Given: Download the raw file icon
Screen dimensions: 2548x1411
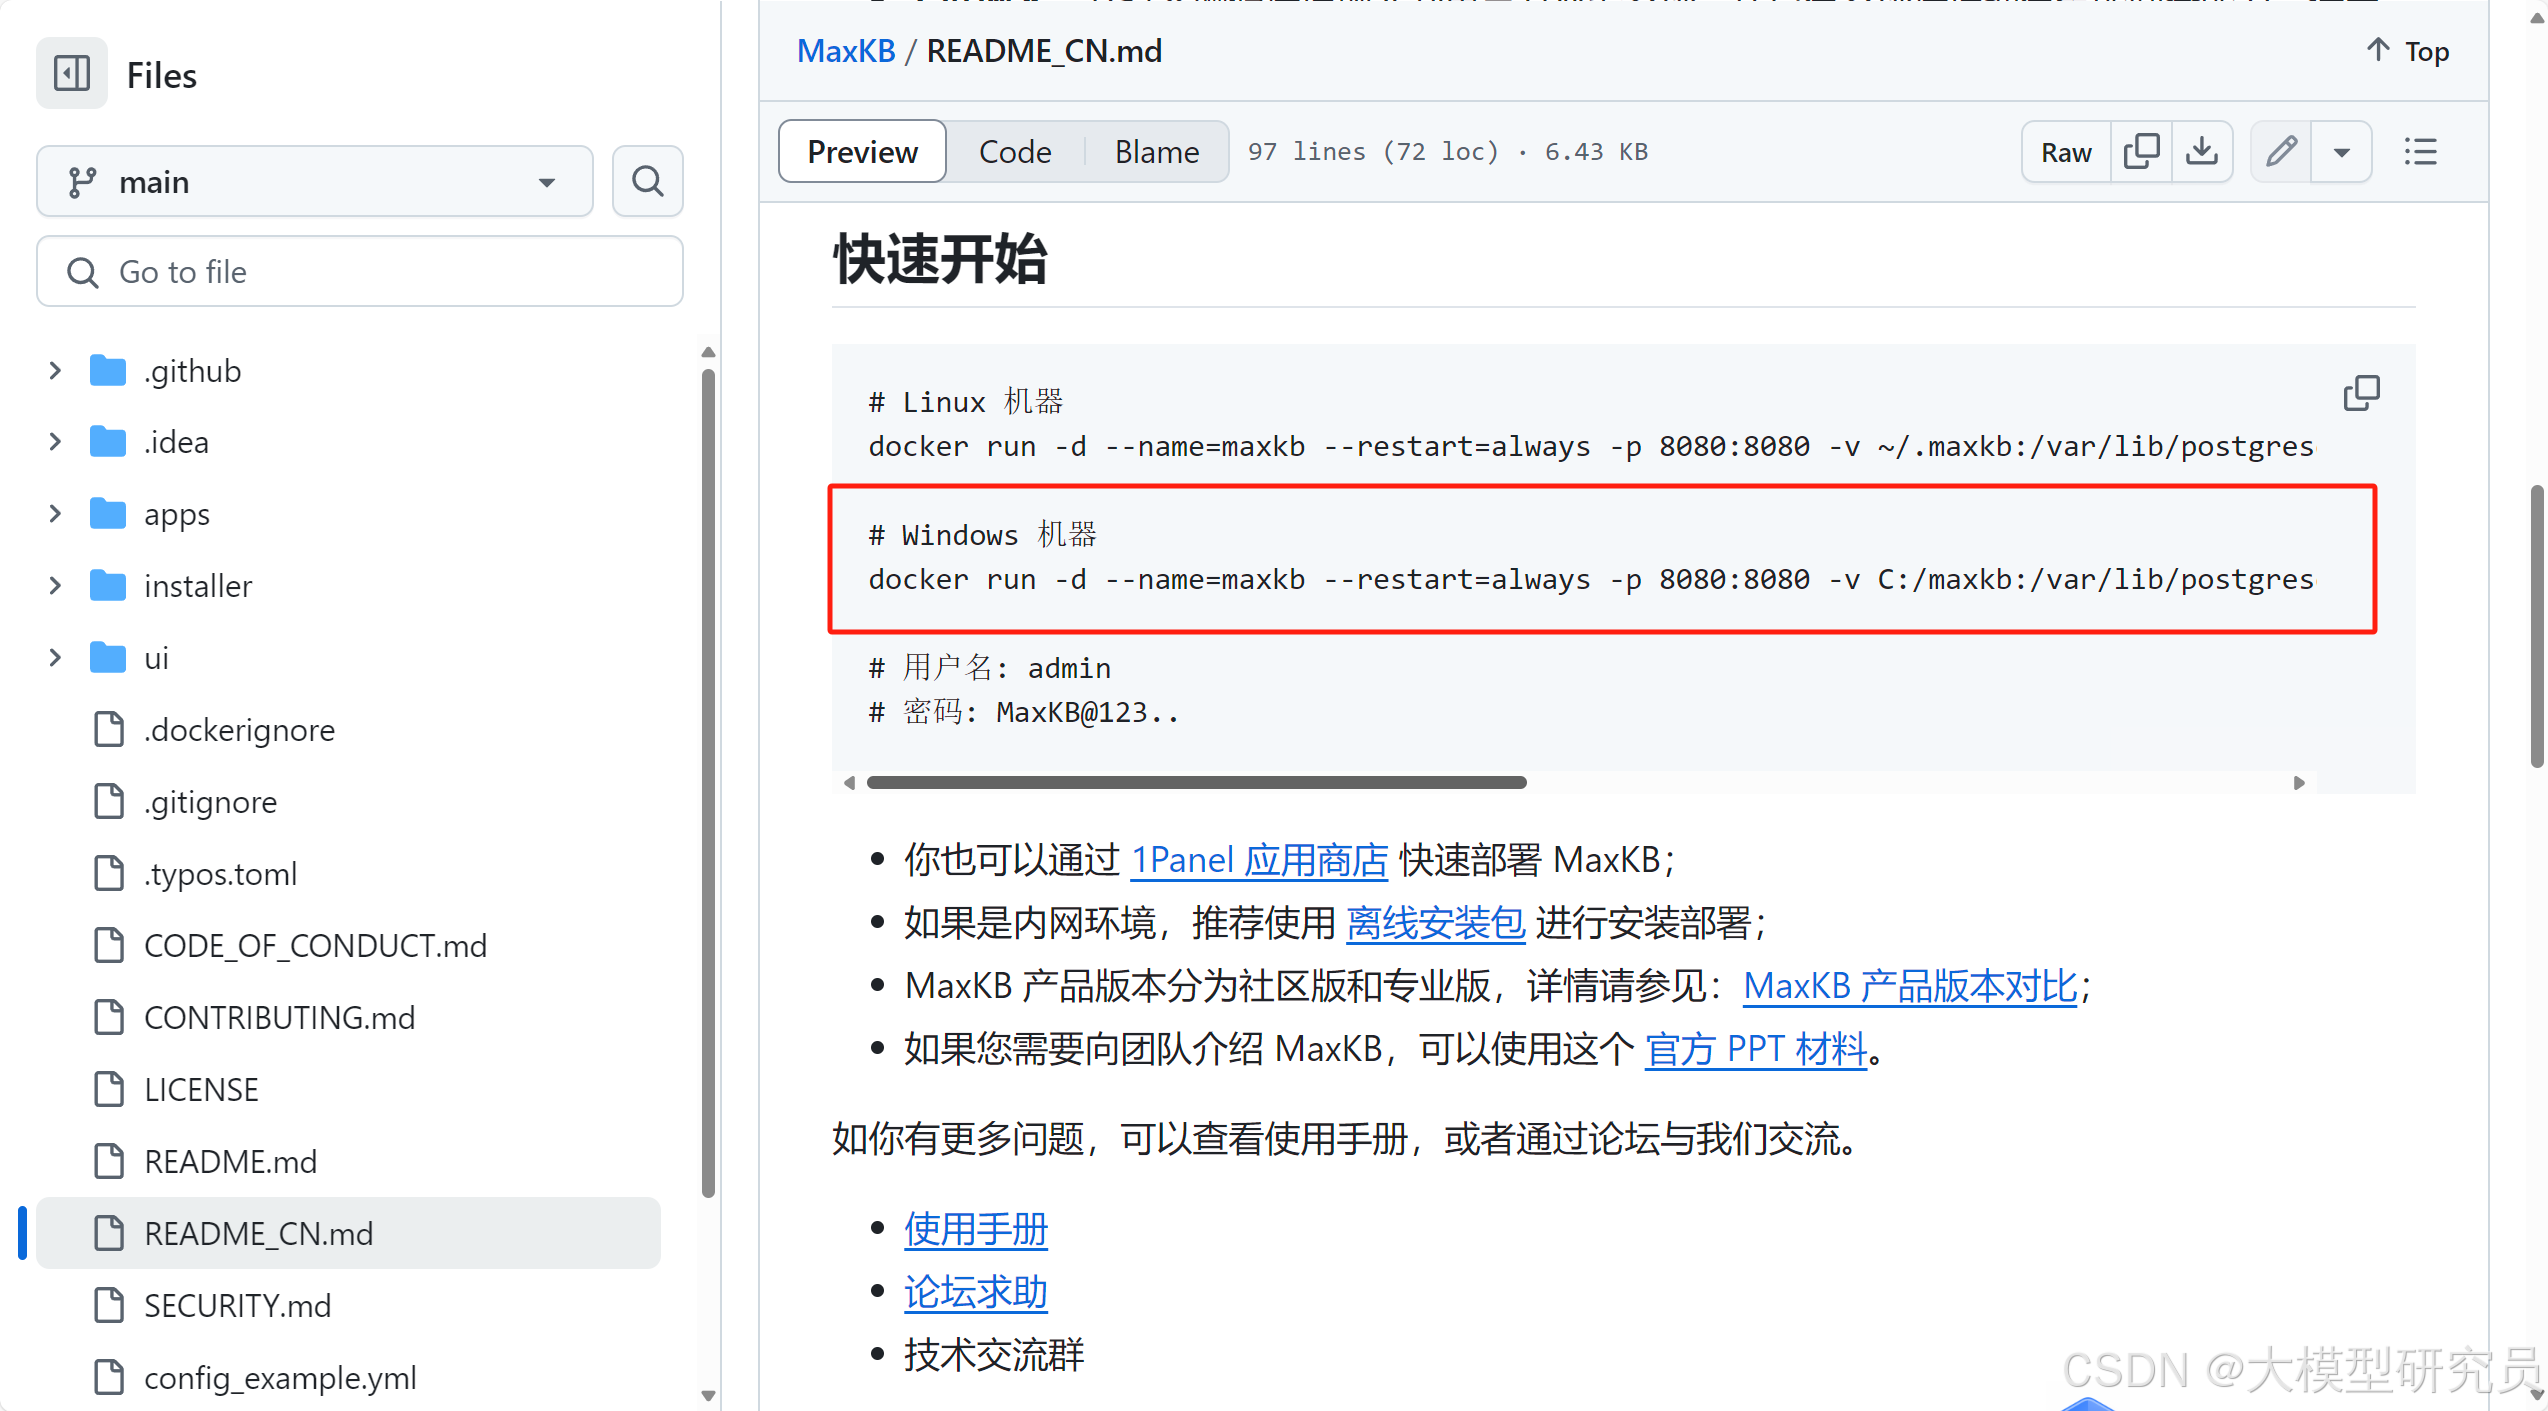Looking at the screenshot, I should [x=2201, y=152].
